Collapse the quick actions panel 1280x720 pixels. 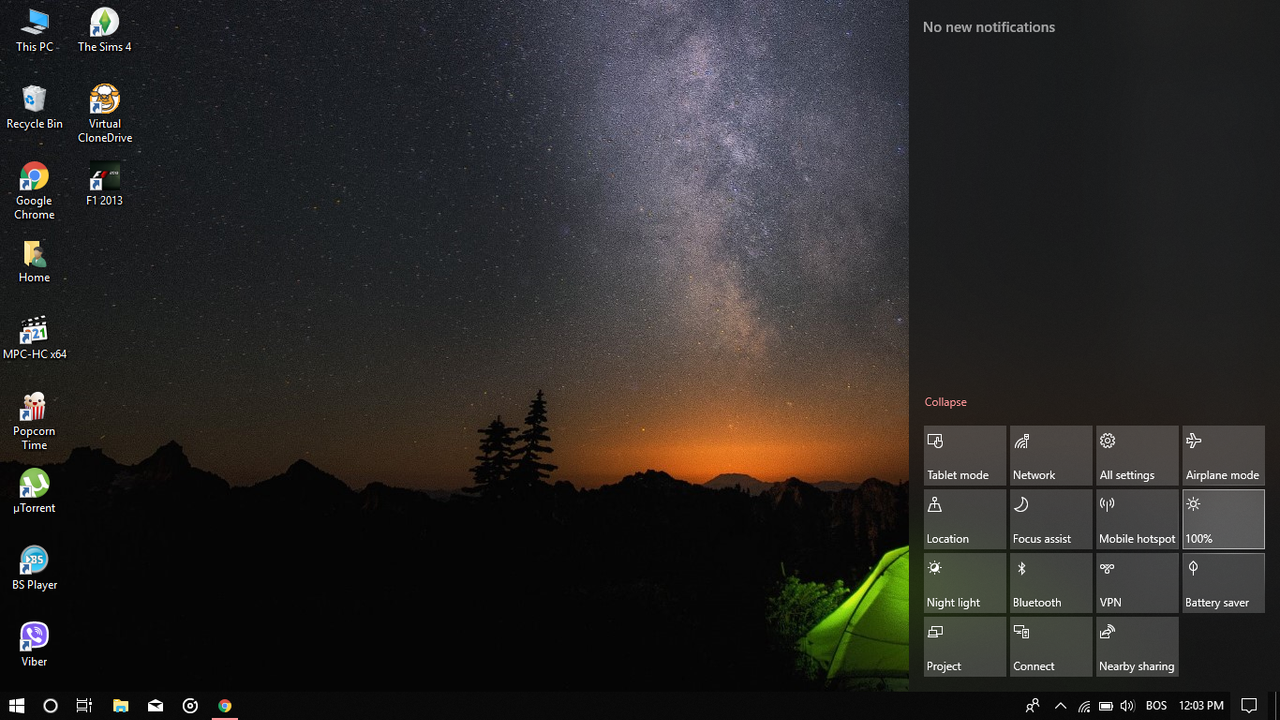click(x=945, y=402)
